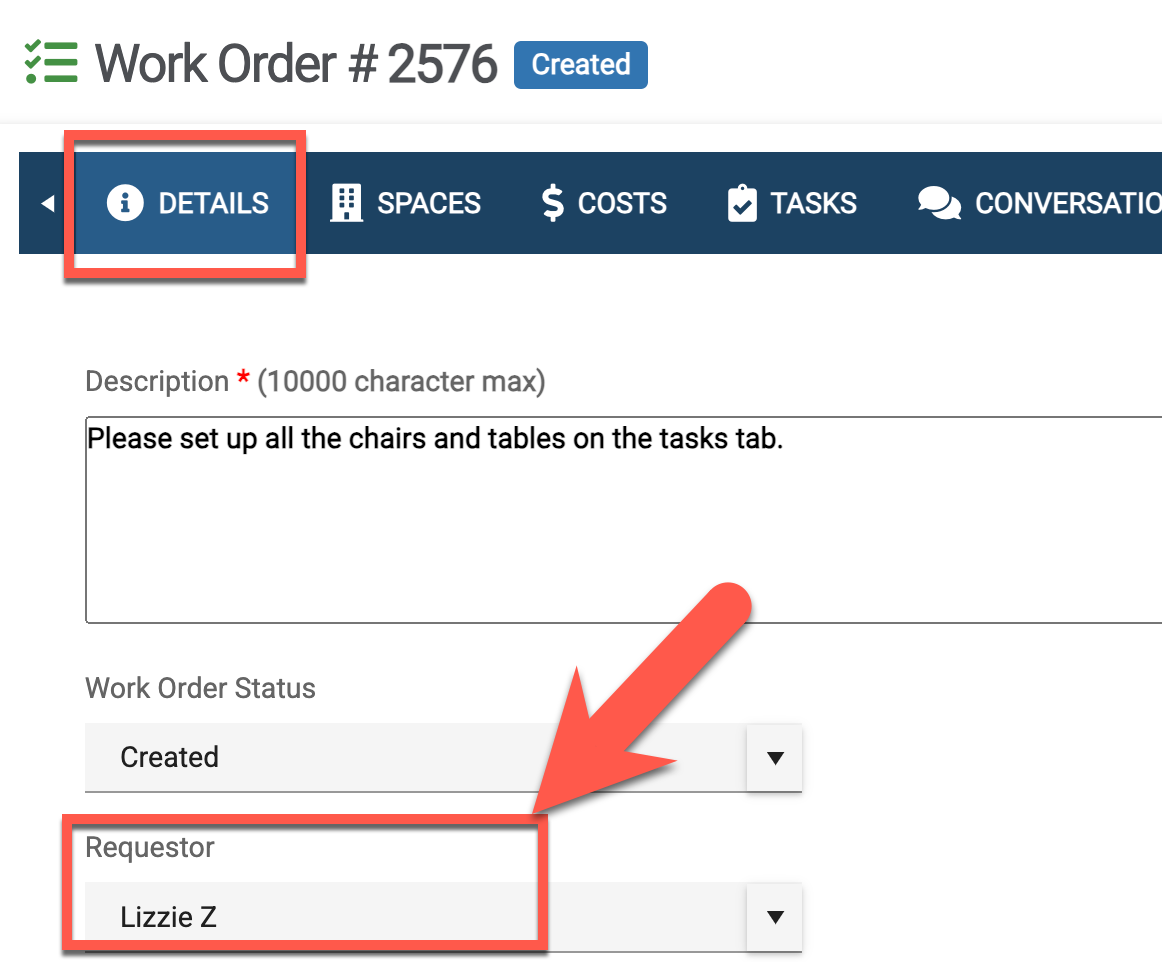Image resolution: width=1162 pixels, height=962 pixels.
Task: Click the building icon beside Spaces
Action: [x=346, y=203]
